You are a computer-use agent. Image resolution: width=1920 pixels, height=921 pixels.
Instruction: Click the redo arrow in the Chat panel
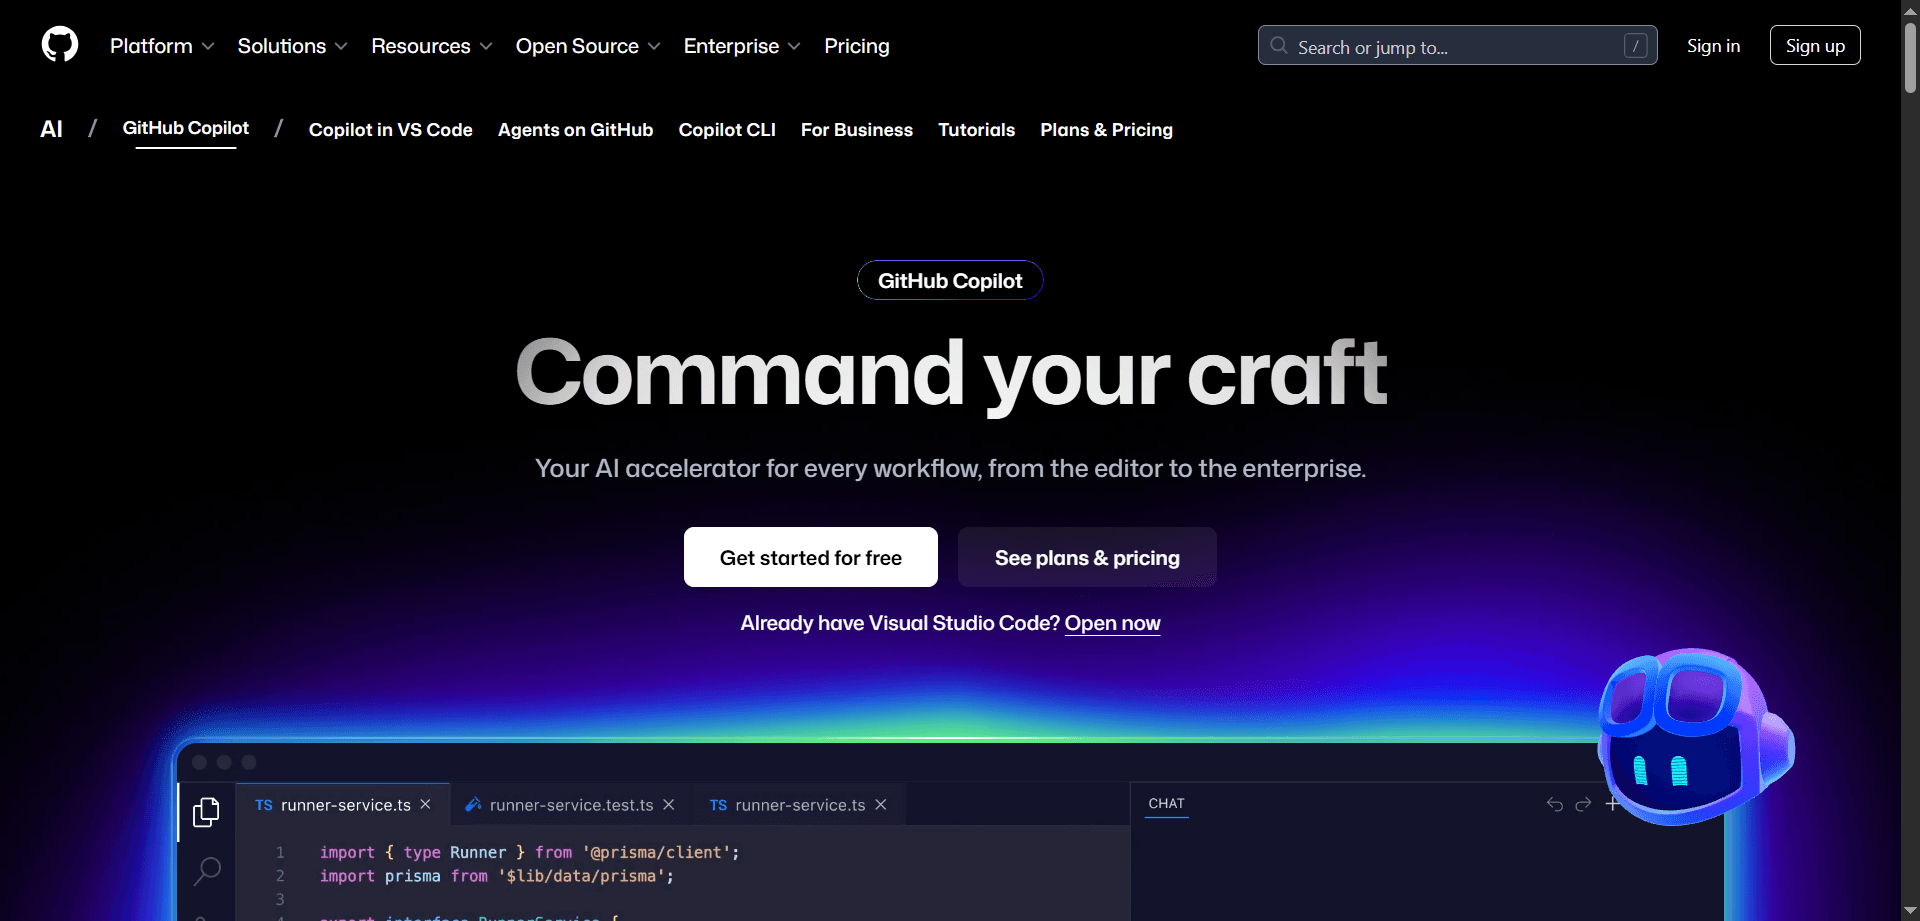(x=1584, y=804)
